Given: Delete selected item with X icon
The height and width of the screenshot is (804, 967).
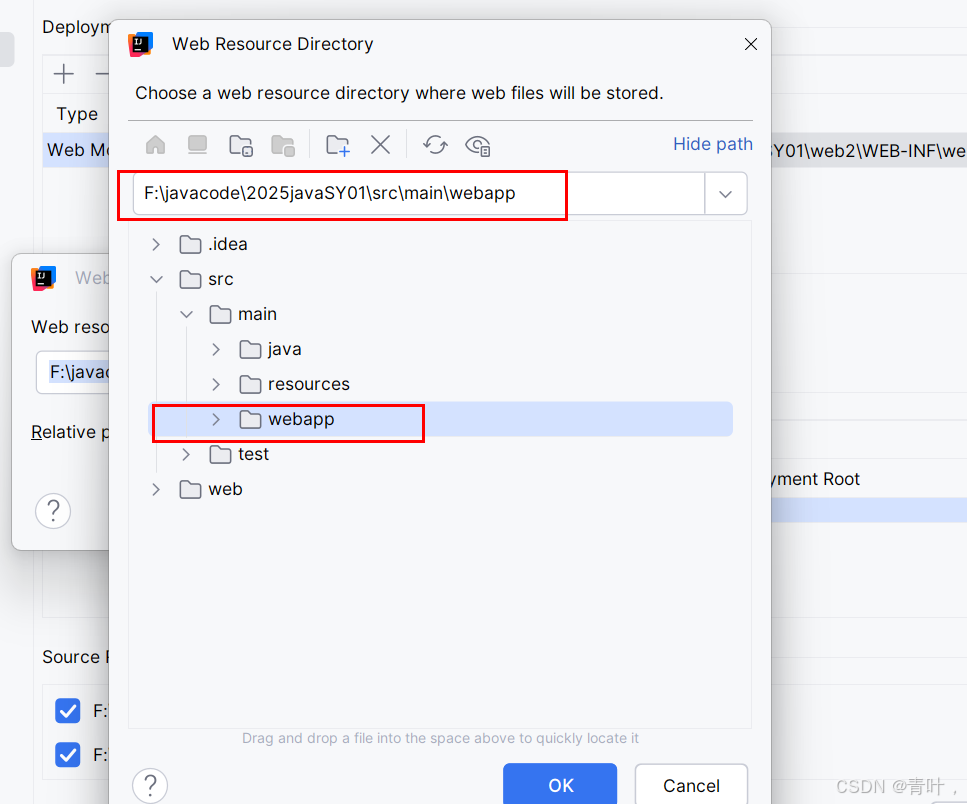Looking at the screenshot, I should (x=381, y=146).
